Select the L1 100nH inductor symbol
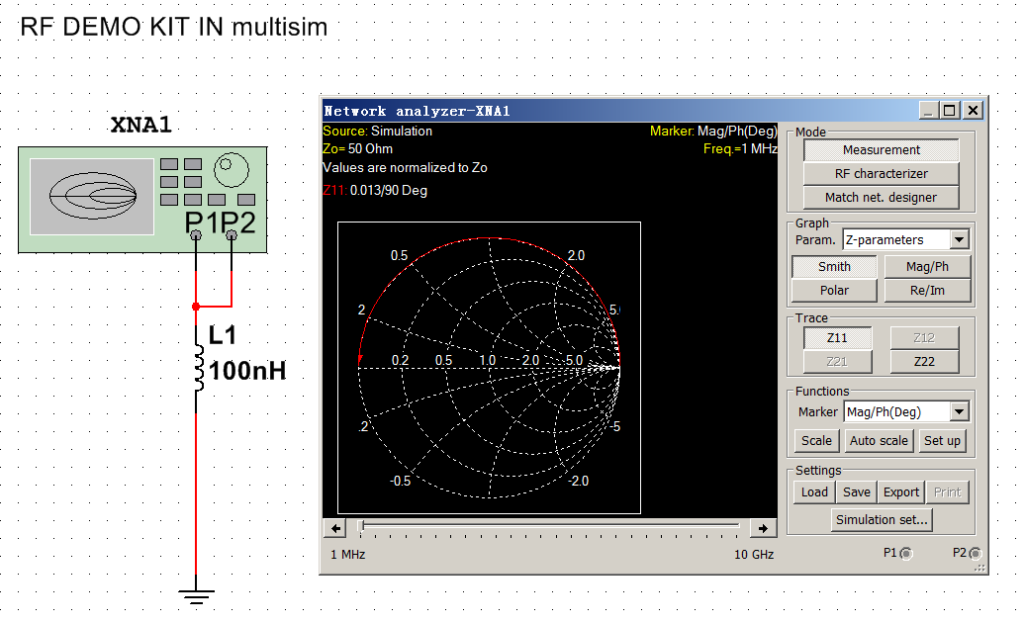This screenshot has width=1024, height=624. click(x=197, y=367)
